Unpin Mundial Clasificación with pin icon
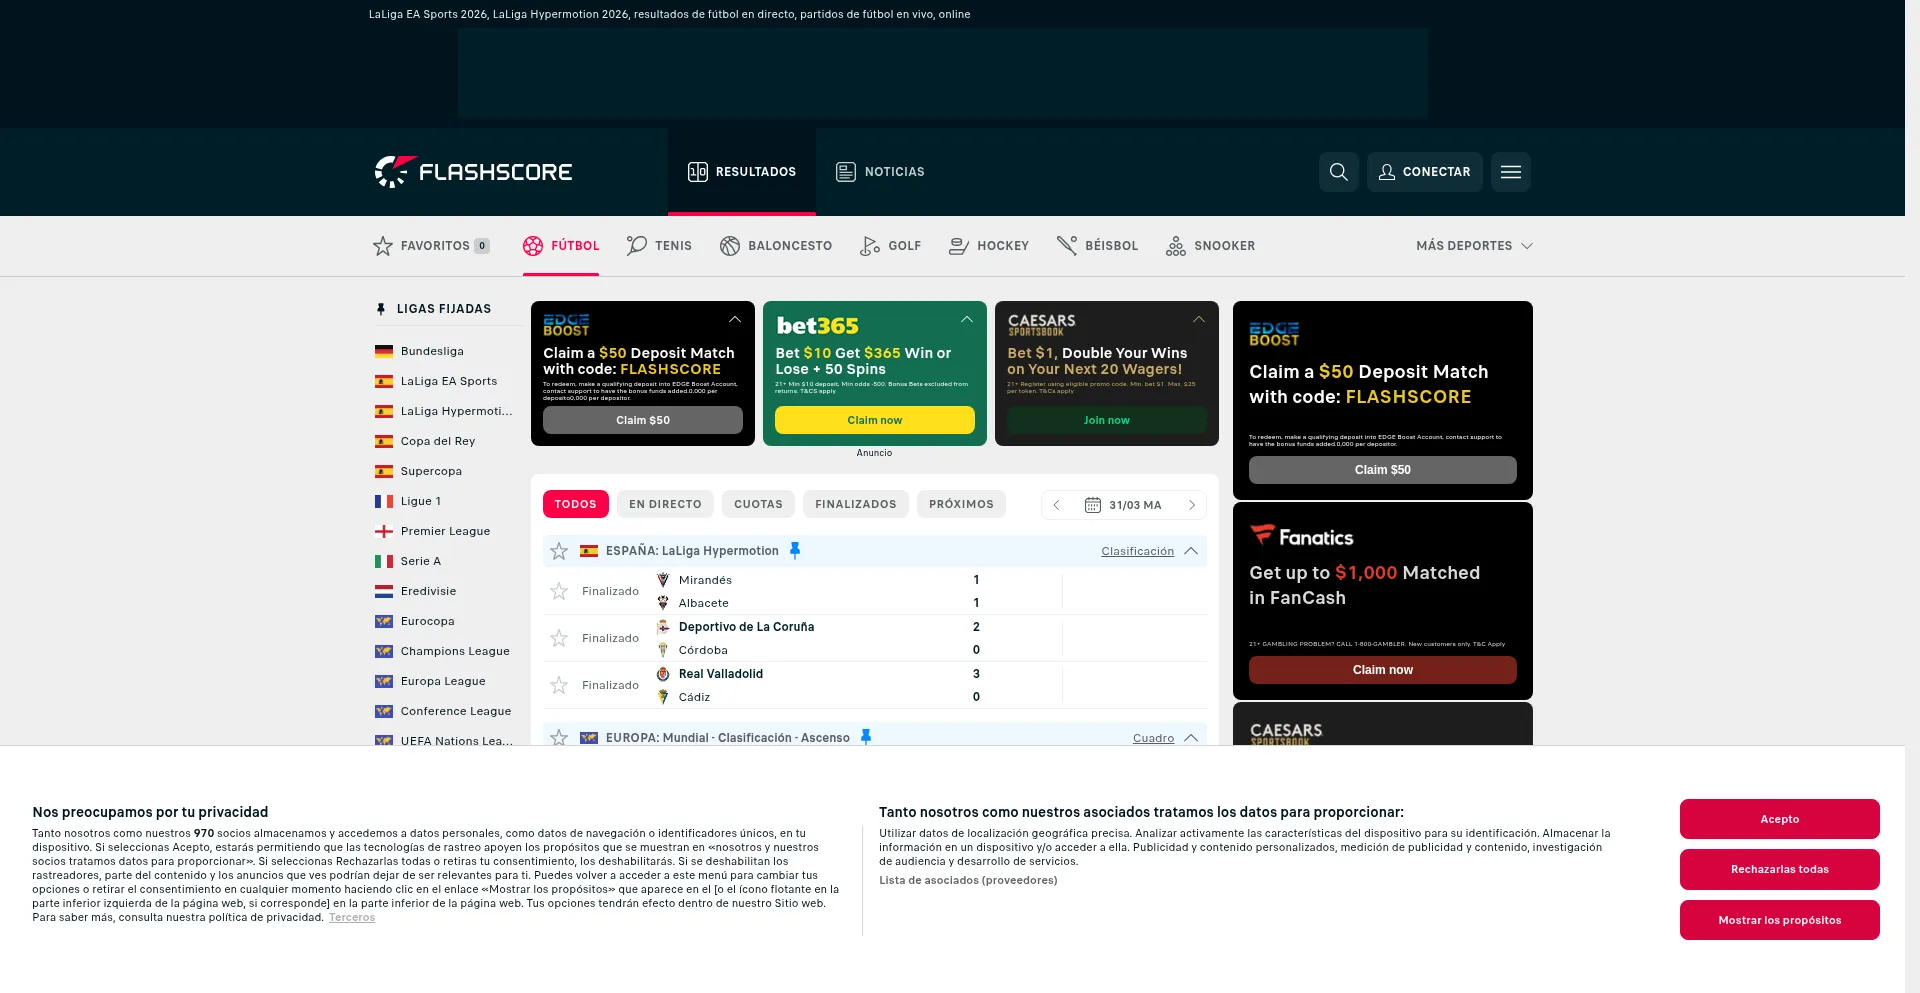 click(x=866, y=737)
